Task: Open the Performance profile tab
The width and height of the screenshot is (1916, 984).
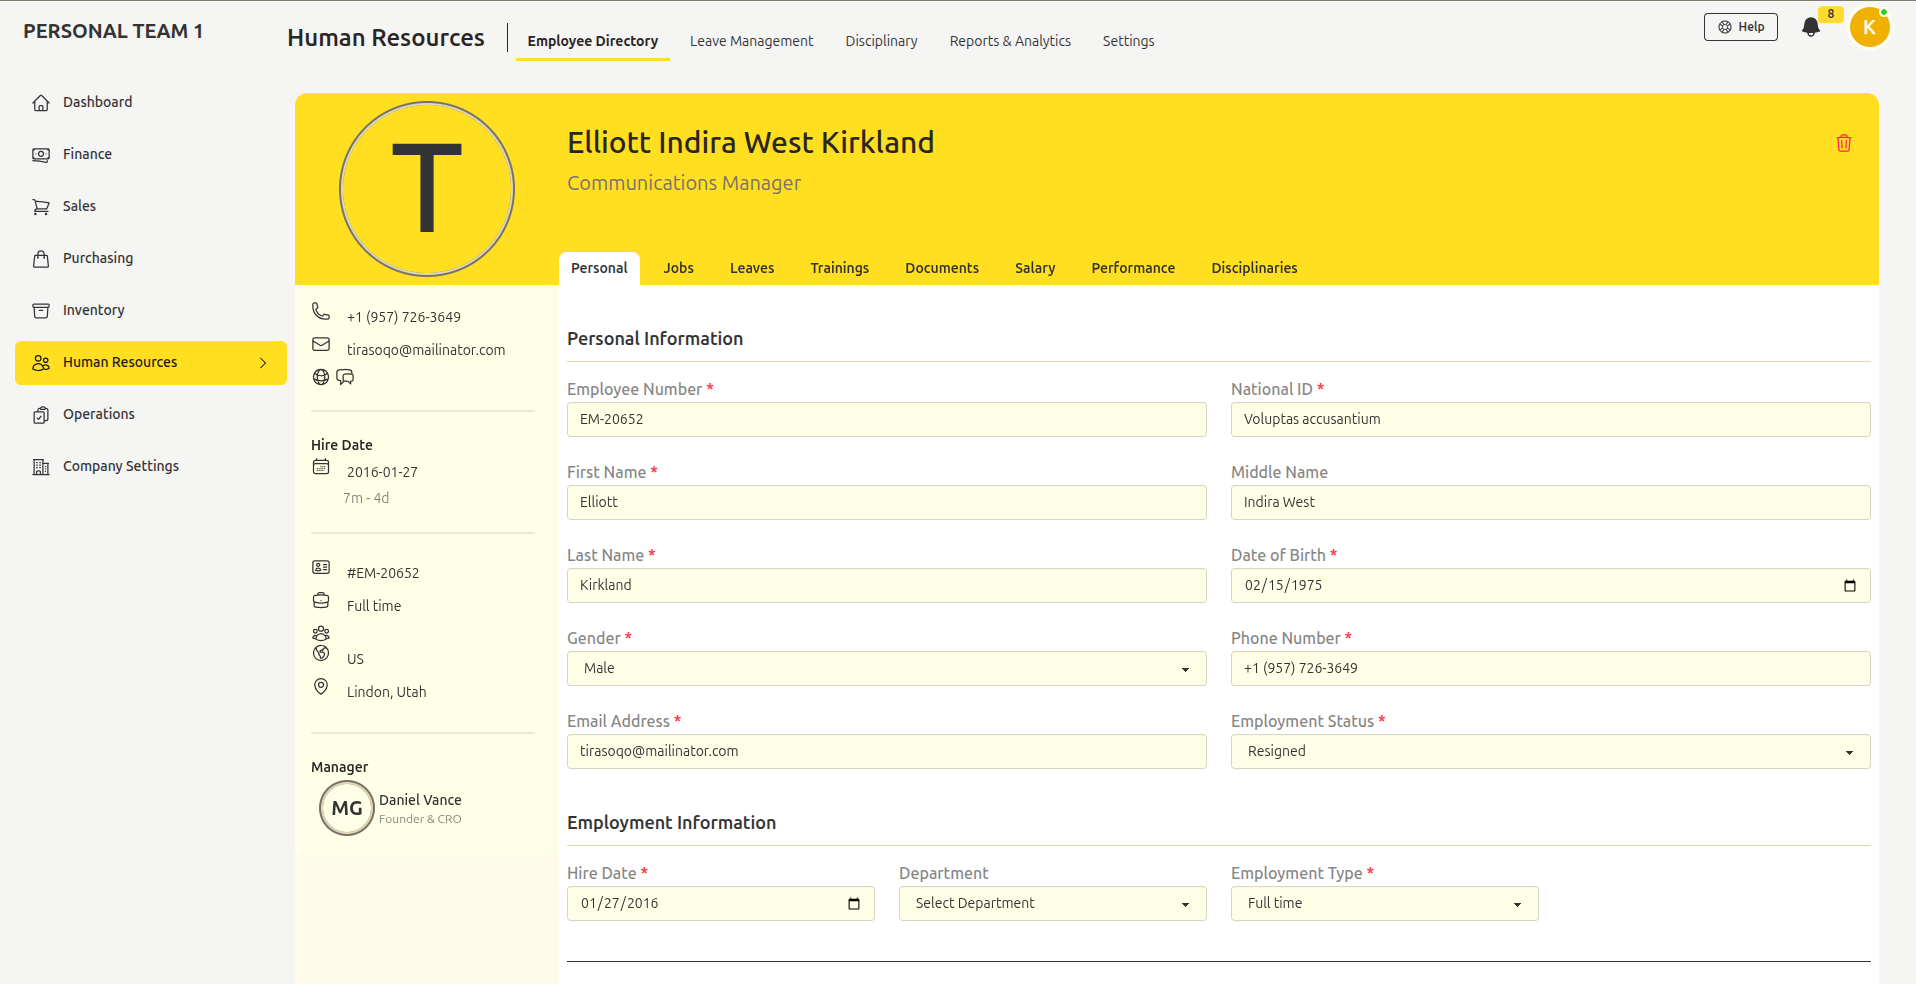Action: [1133, 268]
